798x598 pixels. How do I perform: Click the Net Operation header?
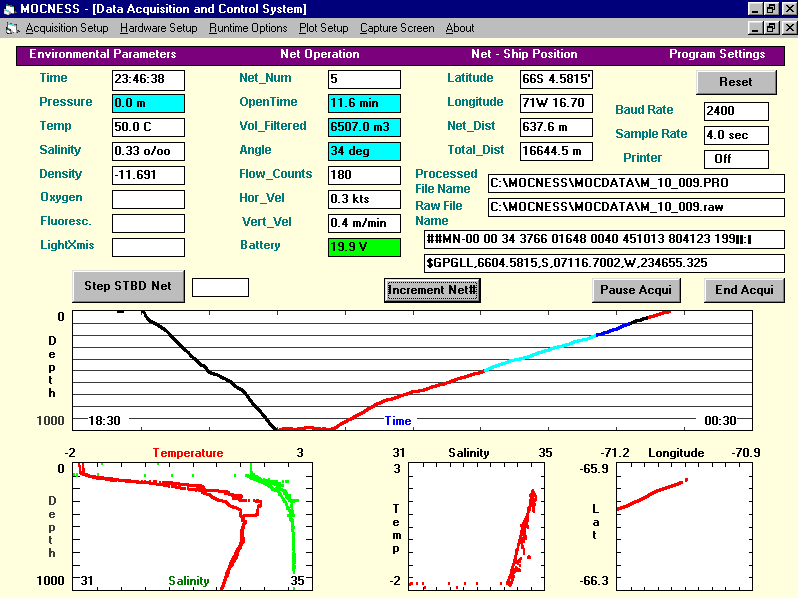[320, 54]
